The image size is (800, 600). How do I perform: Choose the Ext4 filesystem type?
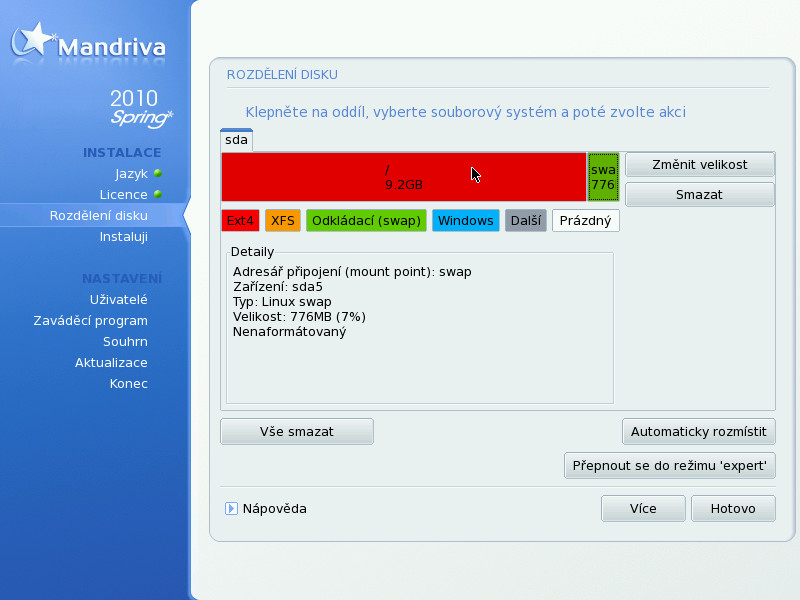click(x=240, y=220)
